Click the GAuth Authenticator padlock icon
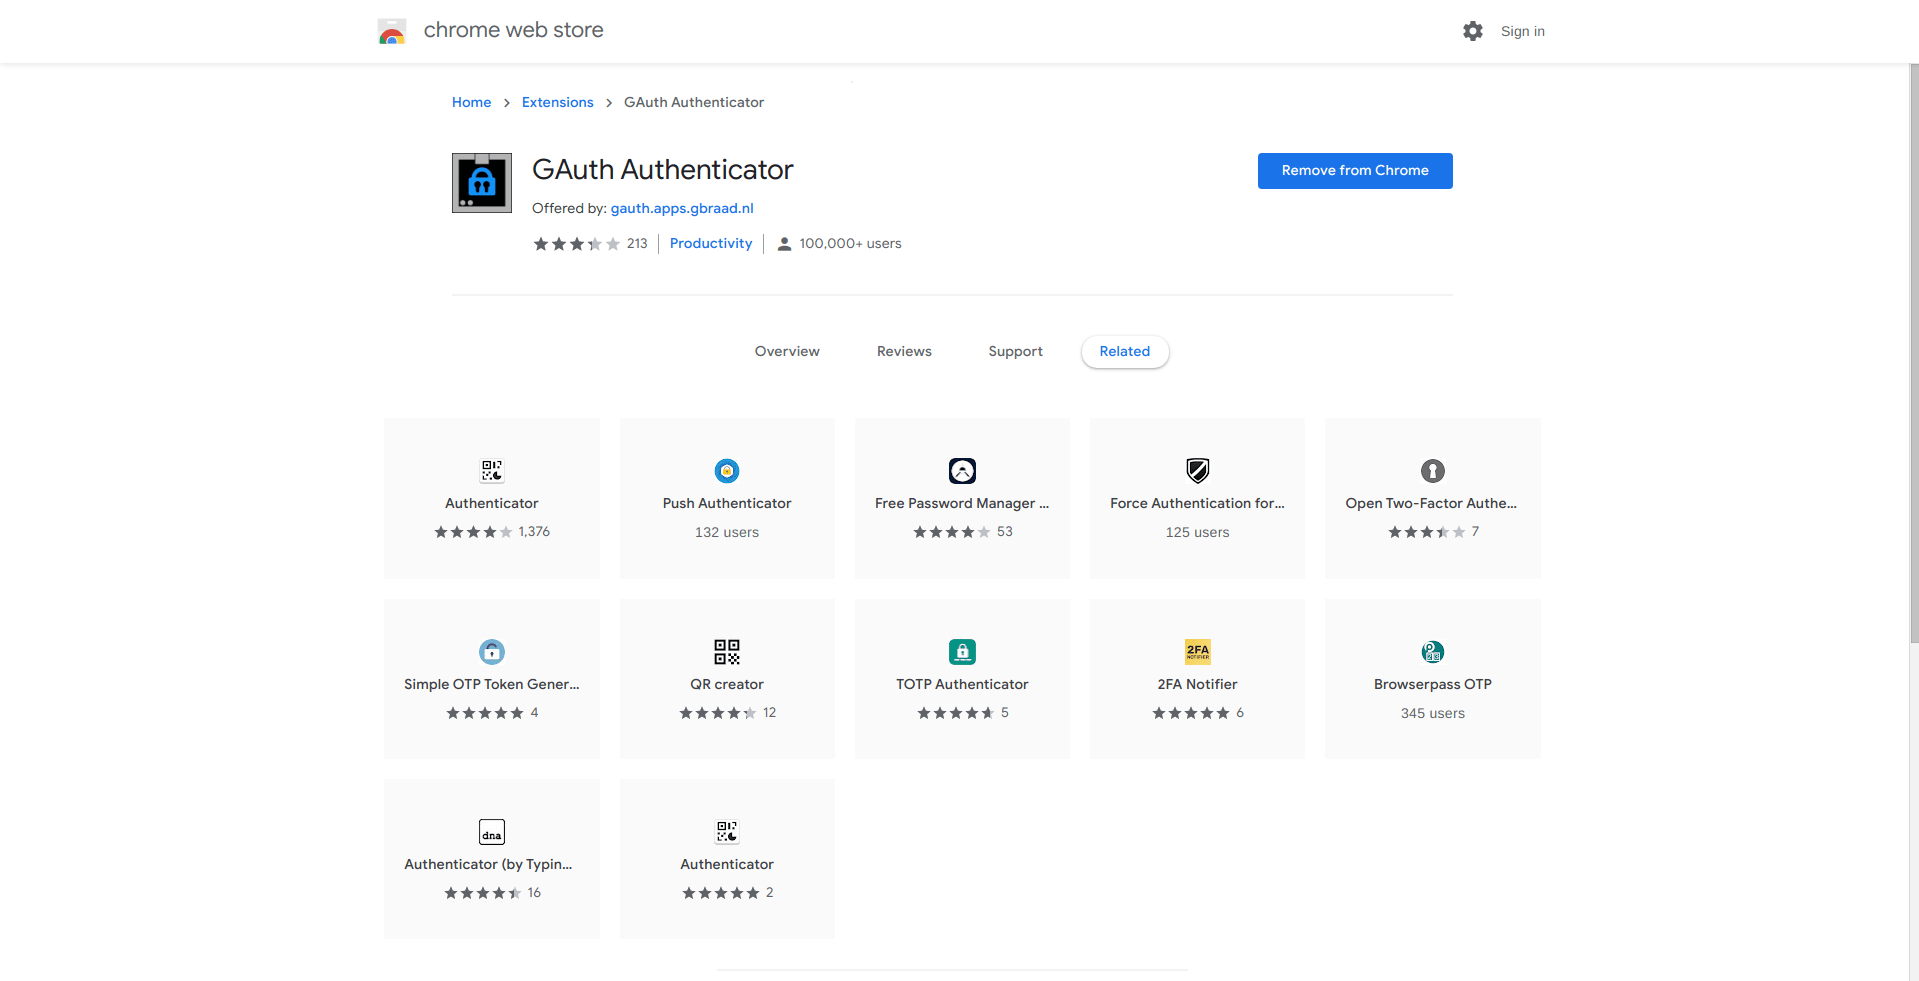 click(482, 183)
